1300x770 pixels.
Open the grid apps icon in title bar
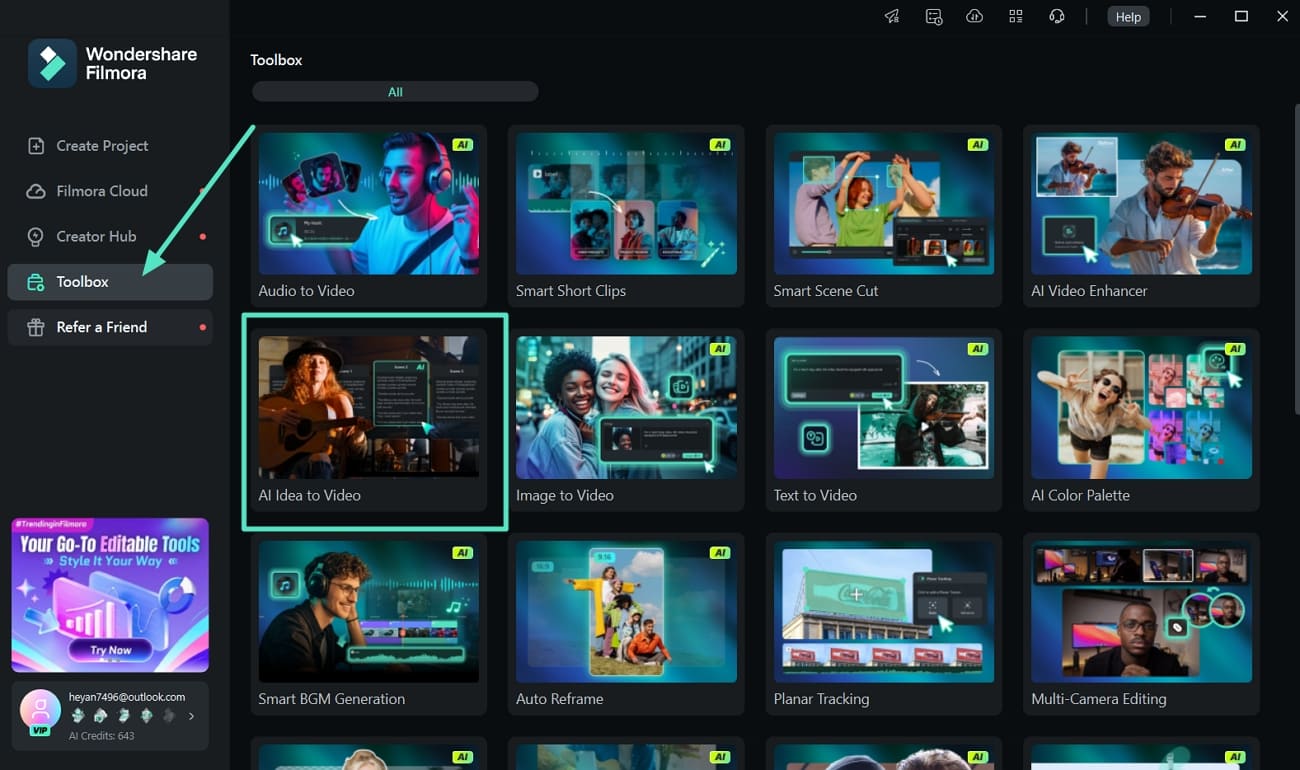(1016, 17)
